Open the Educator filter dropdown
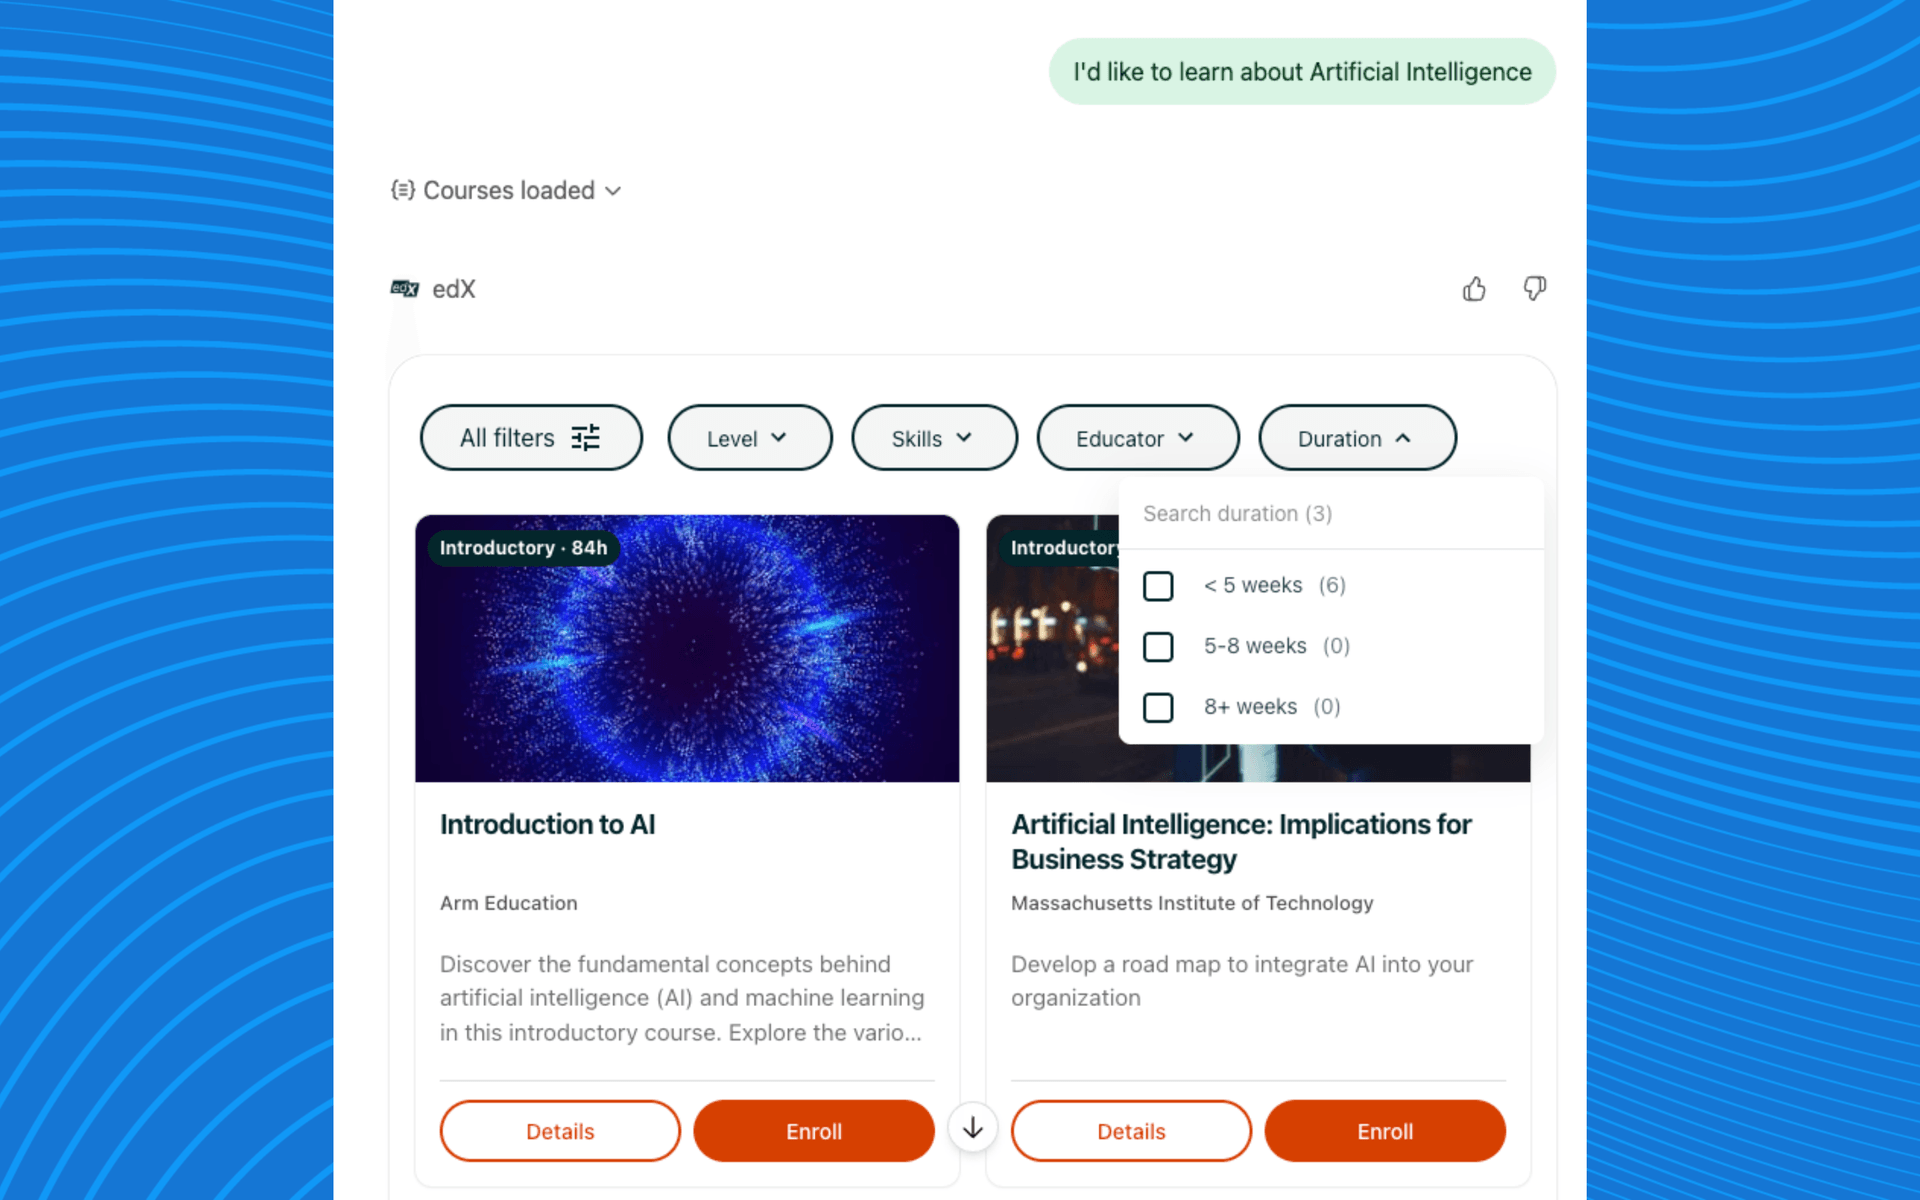This screenshot has width=1920, height=1200. click(1138, 438)
